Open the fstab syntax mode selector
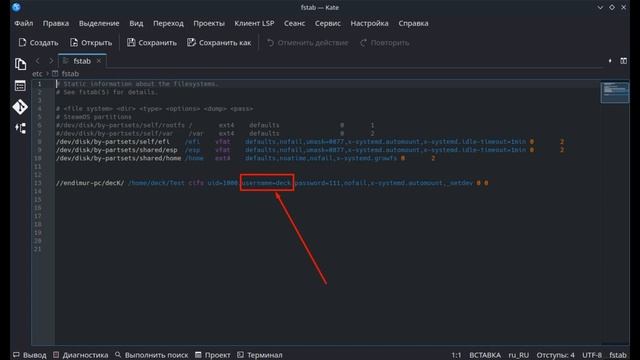The width and height of the screenshot is (640, 360). tap(618, 355)
